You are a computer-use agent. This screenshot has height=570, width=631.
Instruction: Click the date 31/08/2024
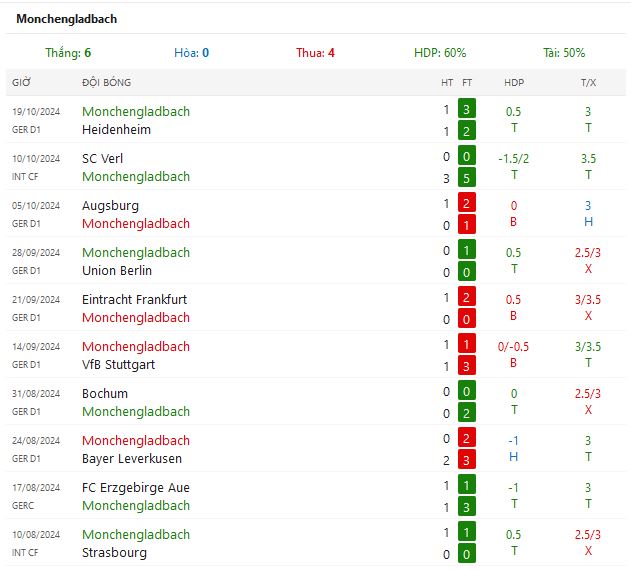(36, 394)
